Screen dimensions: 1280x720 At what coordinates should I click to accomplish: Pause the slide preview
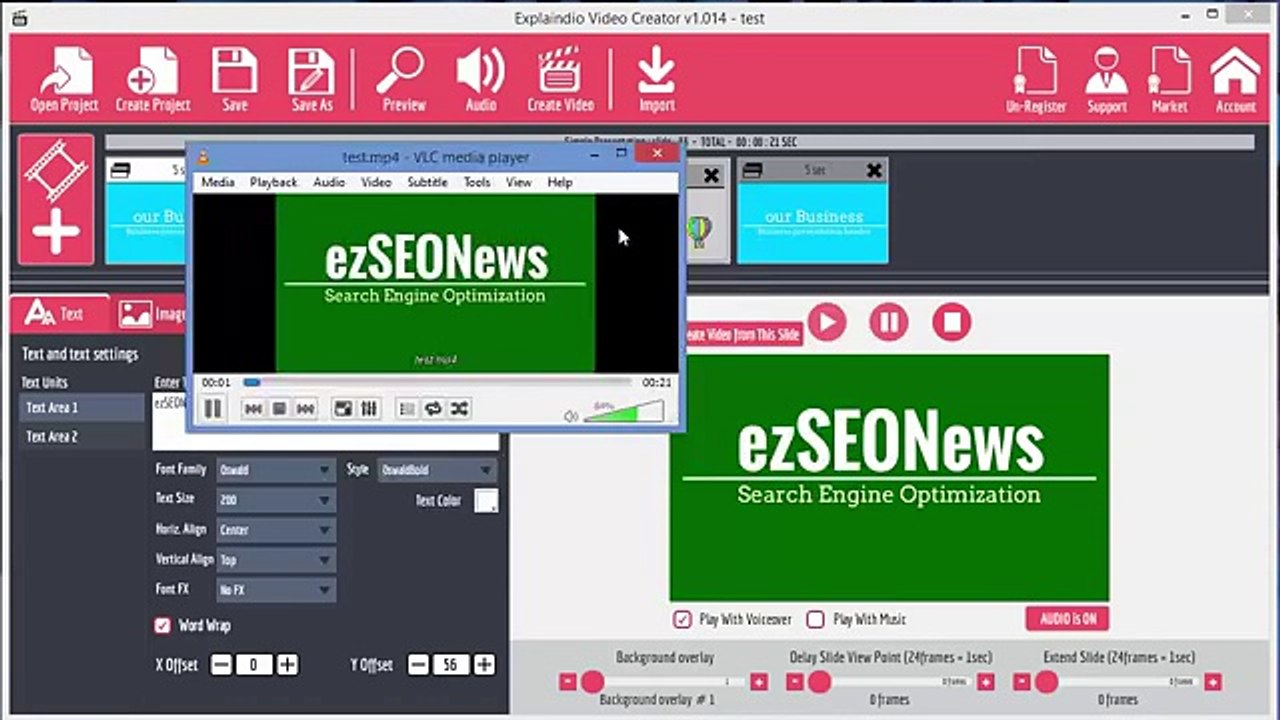coord(889,322)
